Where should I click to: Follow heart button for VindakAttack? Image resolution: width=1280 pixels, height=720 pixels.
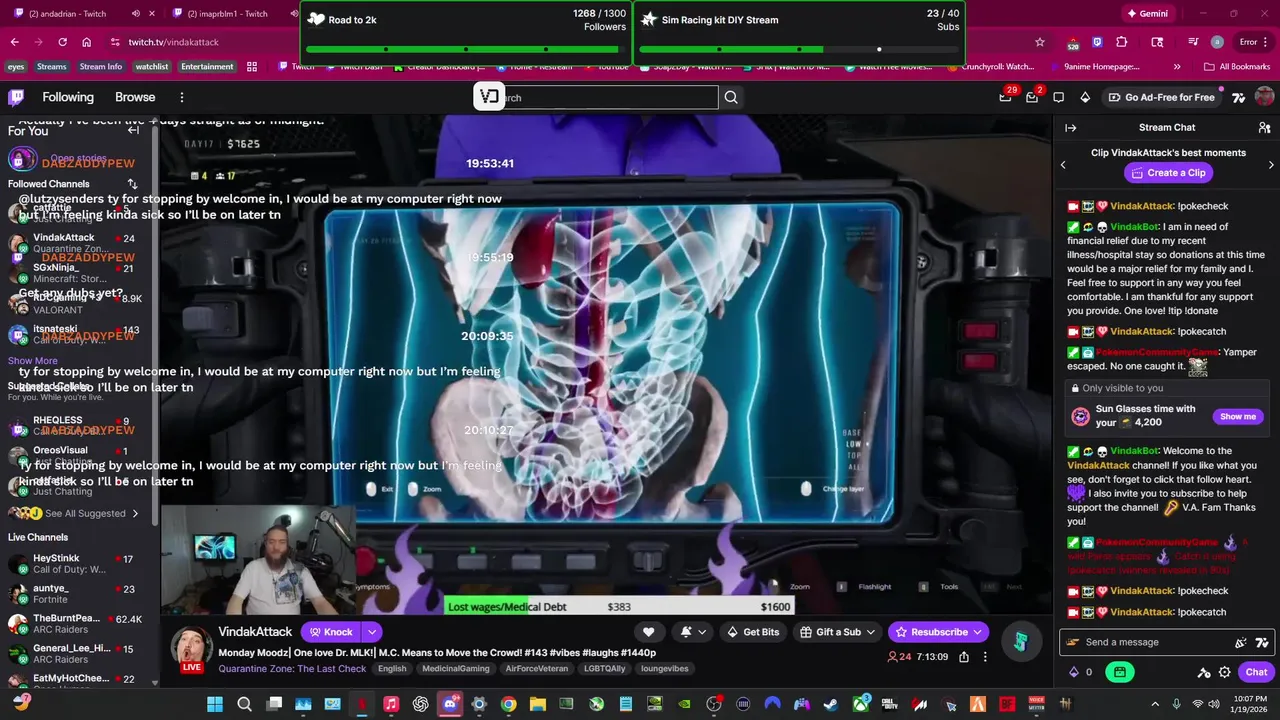pyautogui.click(x=648, y=632)
